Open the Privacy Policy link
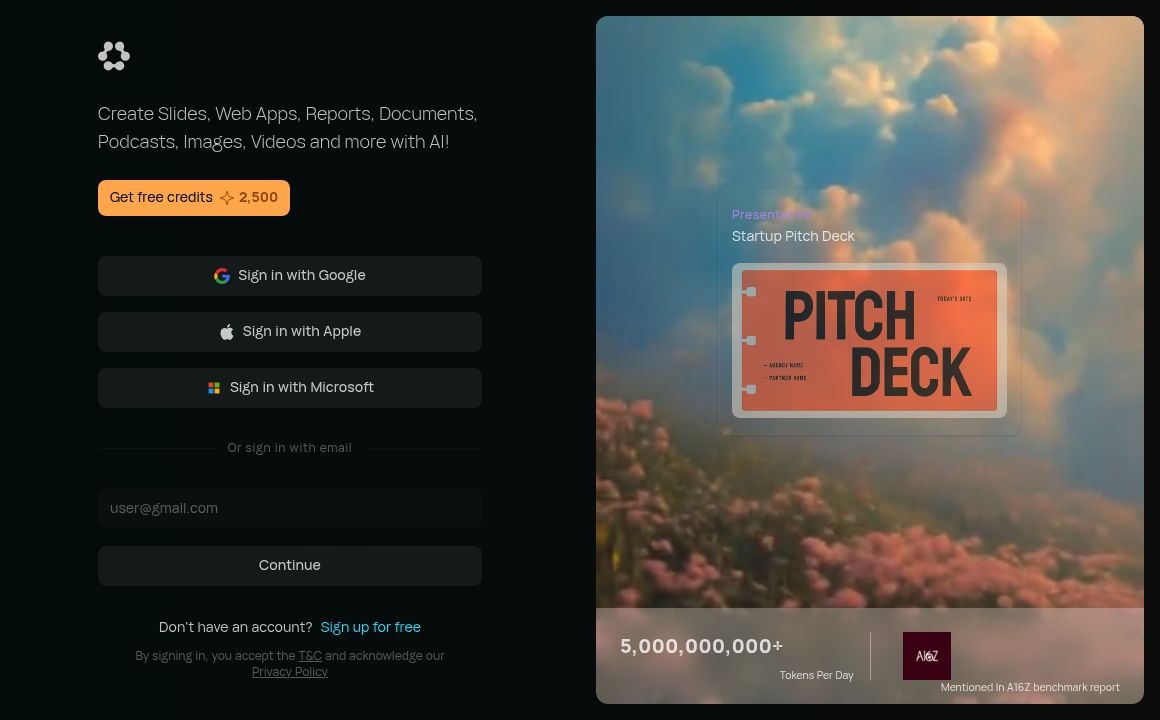 coord(289,672)
